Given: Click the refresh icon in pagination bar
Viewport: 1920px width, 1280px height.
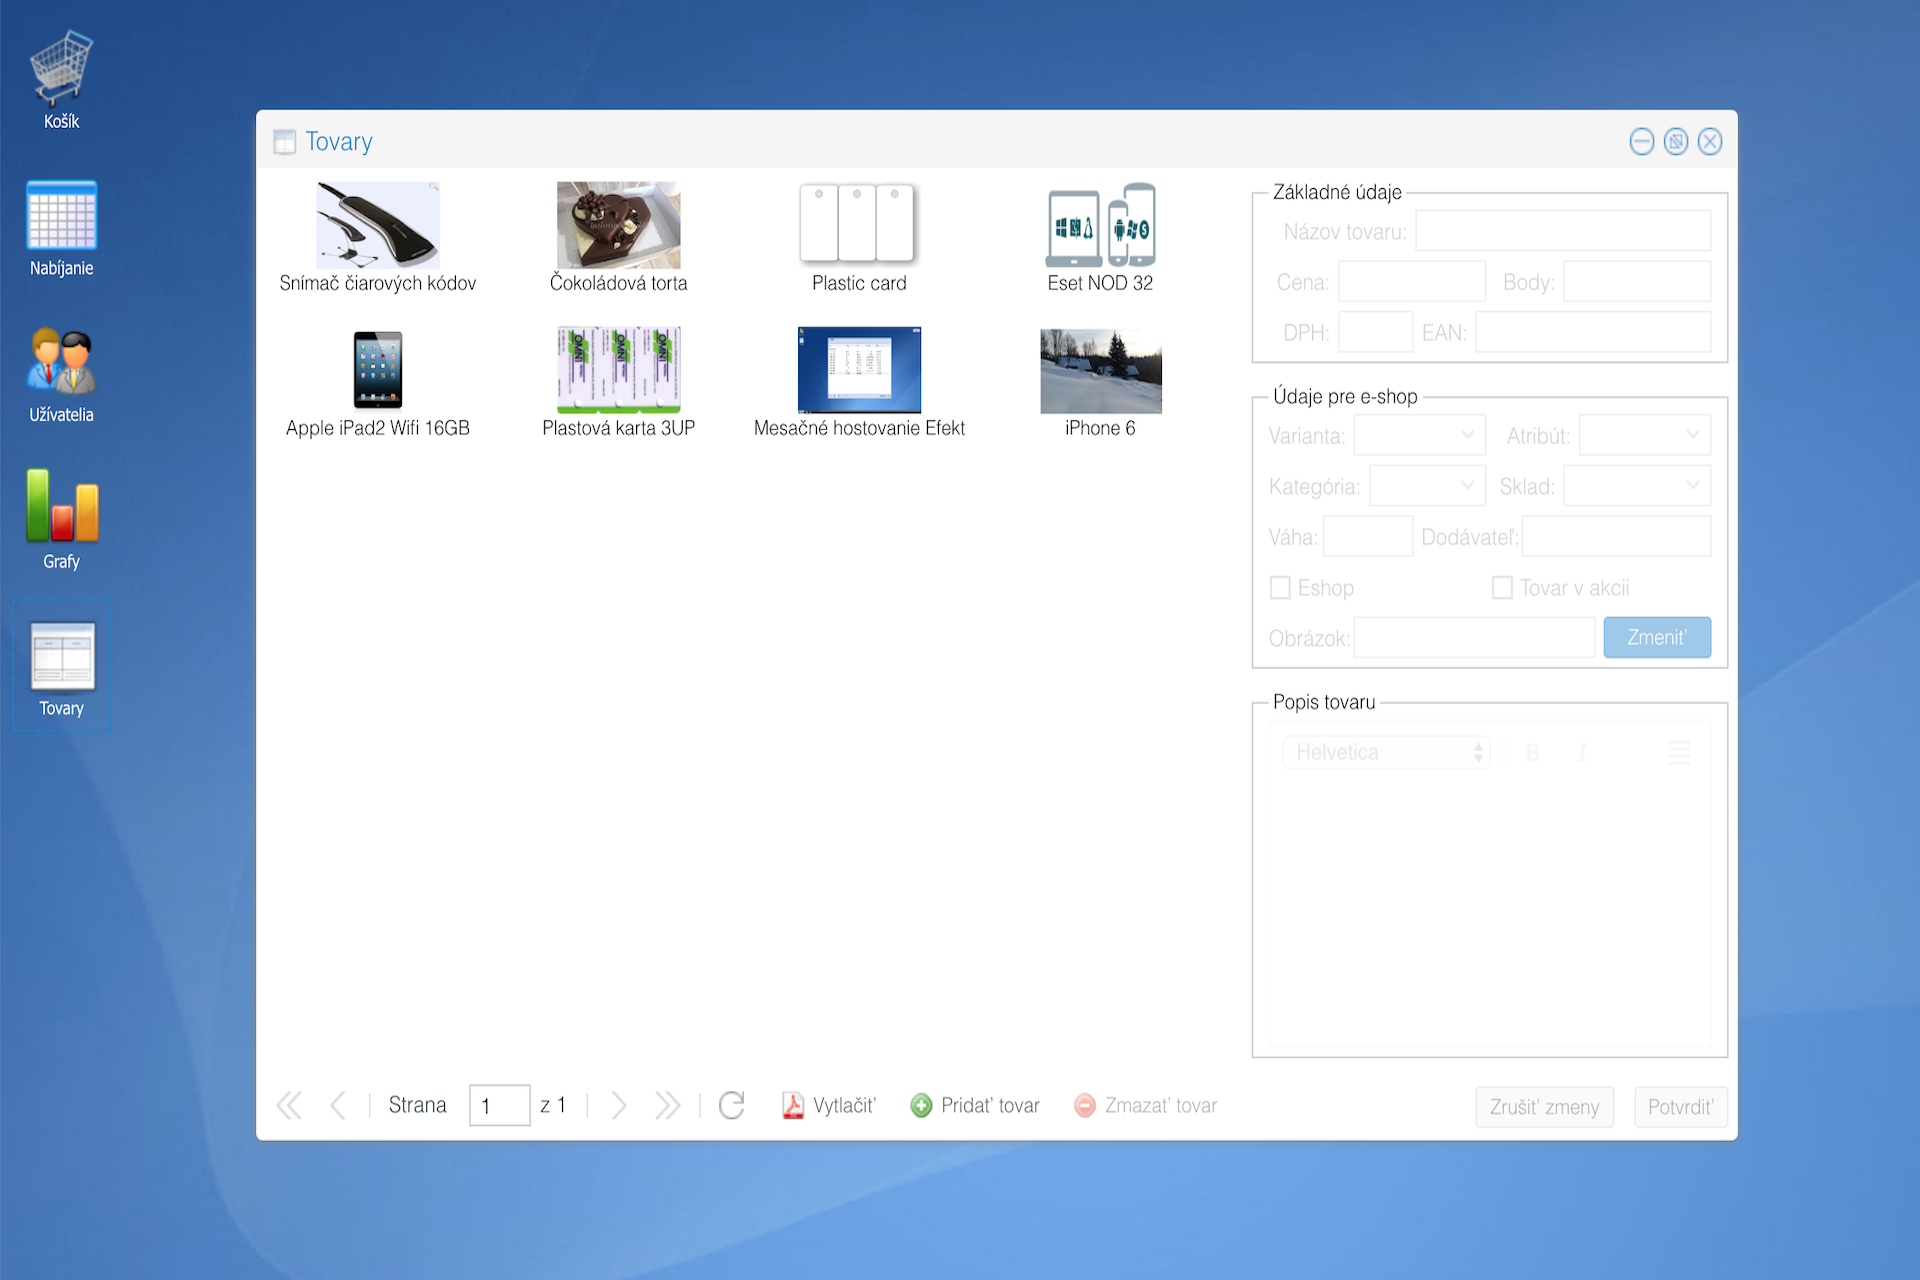Looking at the screenshot, I should (732, 1105).
